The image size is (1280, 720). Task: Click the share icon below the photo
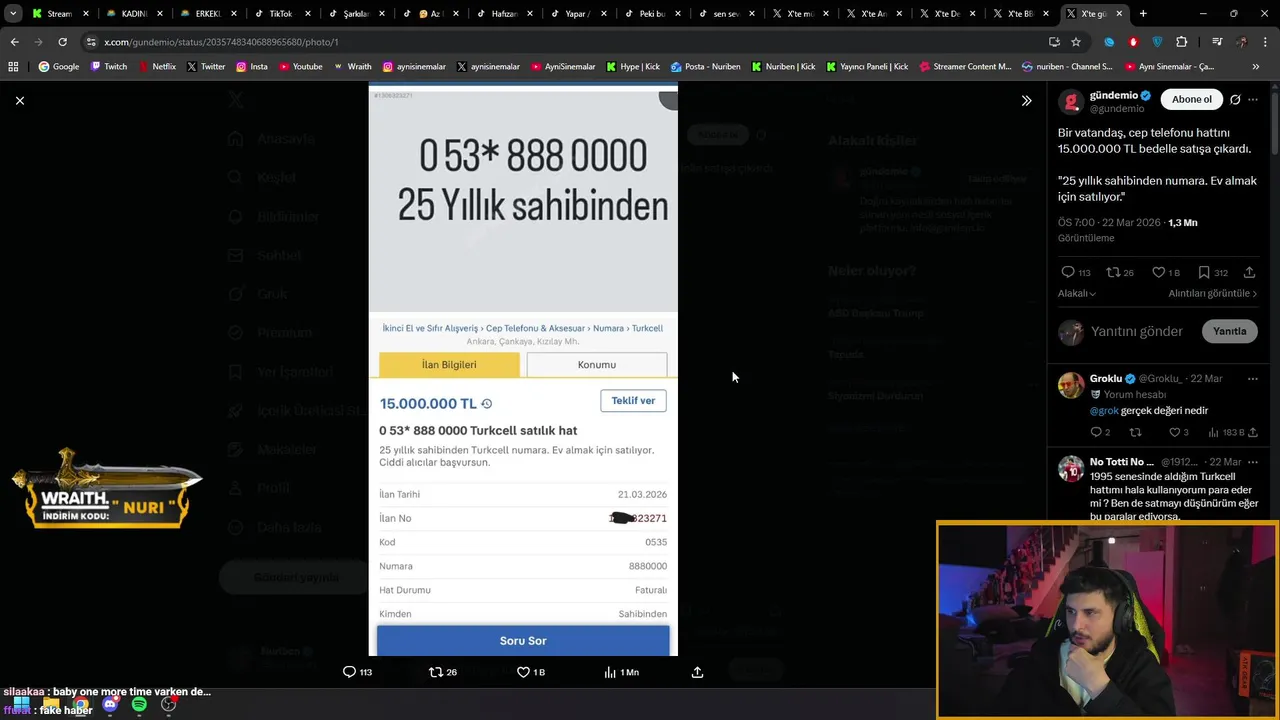pyautogui.click(x=697, y=672)
